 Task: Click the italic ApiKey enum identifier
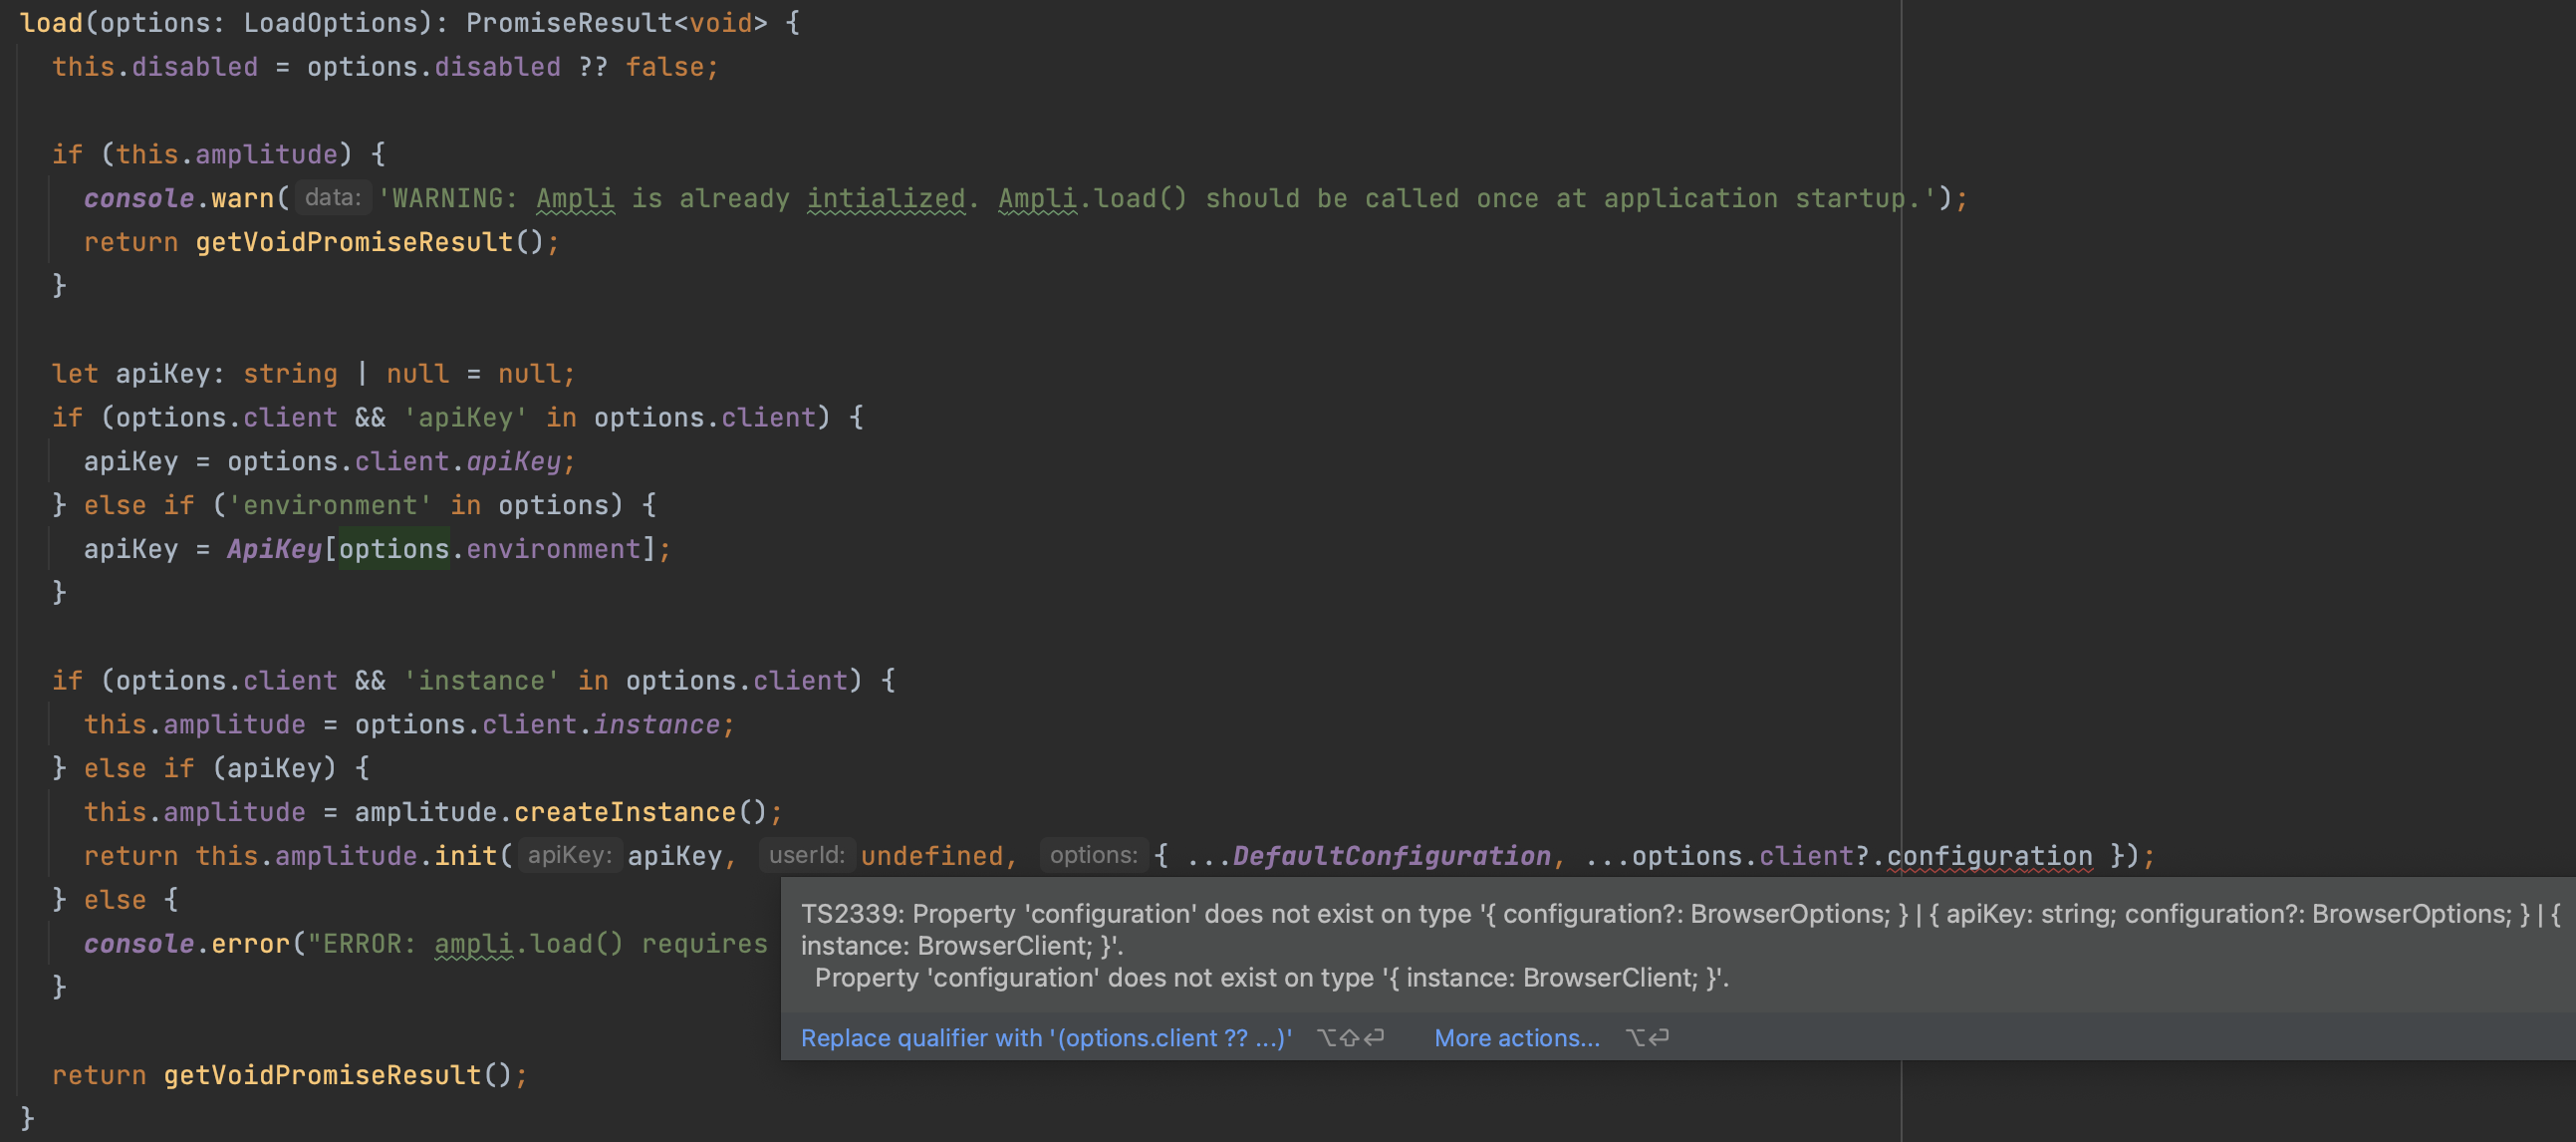pyautogui.click(x=274, y=549)
